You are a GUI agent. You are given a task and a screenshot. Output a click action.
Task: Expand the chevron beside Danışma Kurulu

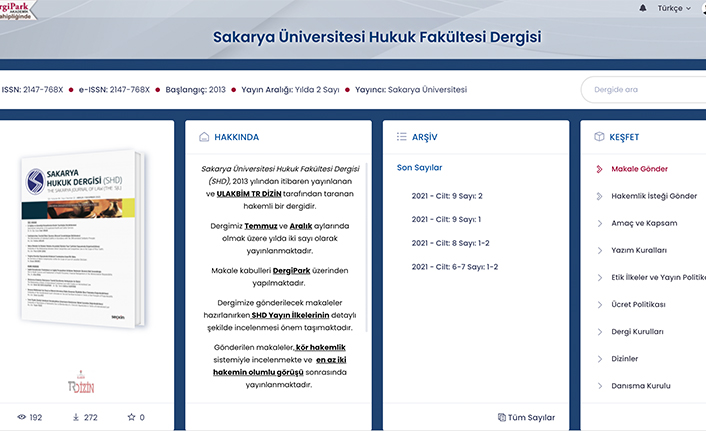[599, 386]
